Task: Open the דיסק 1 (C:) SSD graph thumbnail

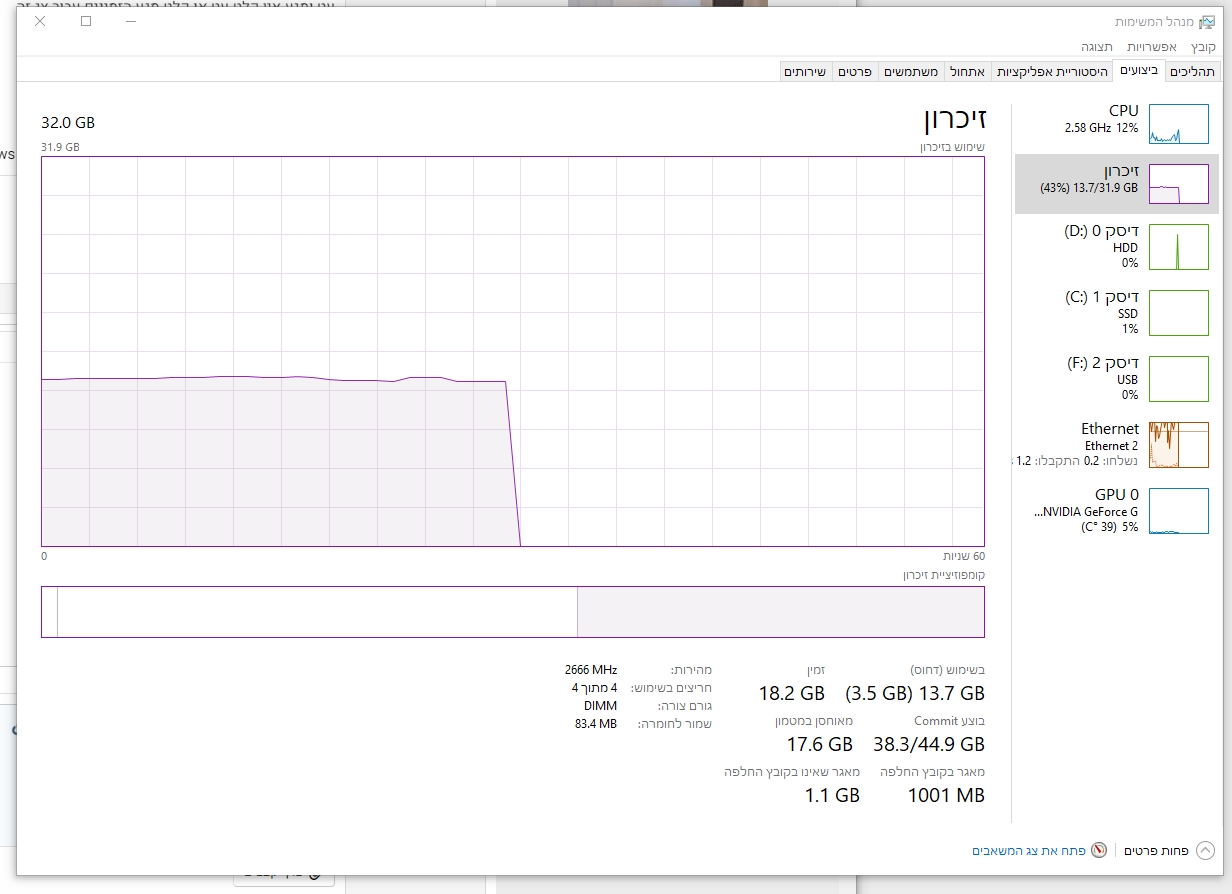Action: click(x=1179, y=313)
